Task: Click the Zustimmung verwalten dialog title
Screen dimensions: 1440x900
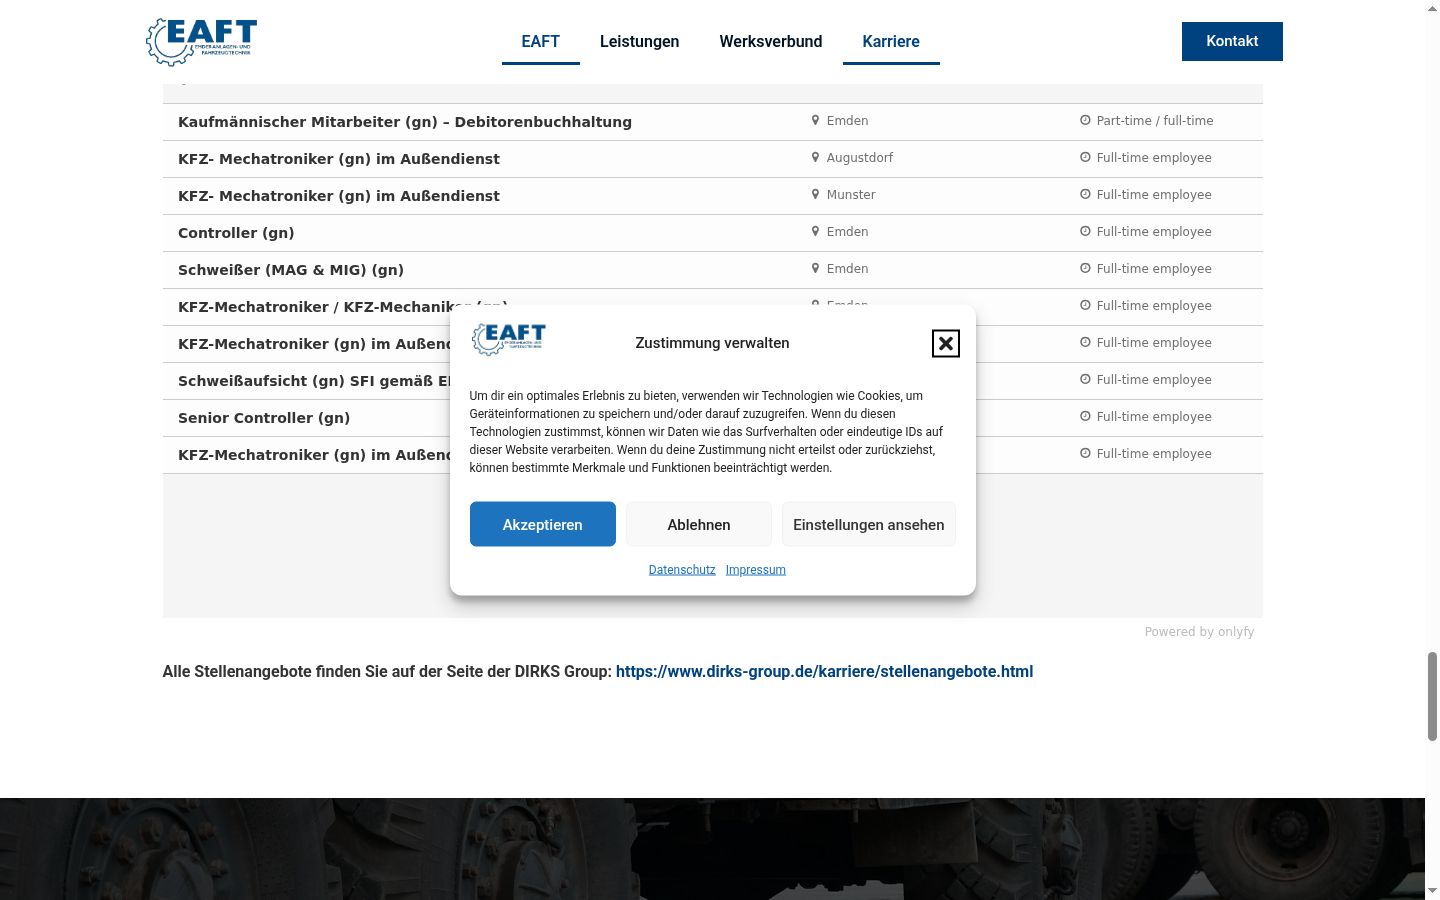Action: (x=712, y=342)
